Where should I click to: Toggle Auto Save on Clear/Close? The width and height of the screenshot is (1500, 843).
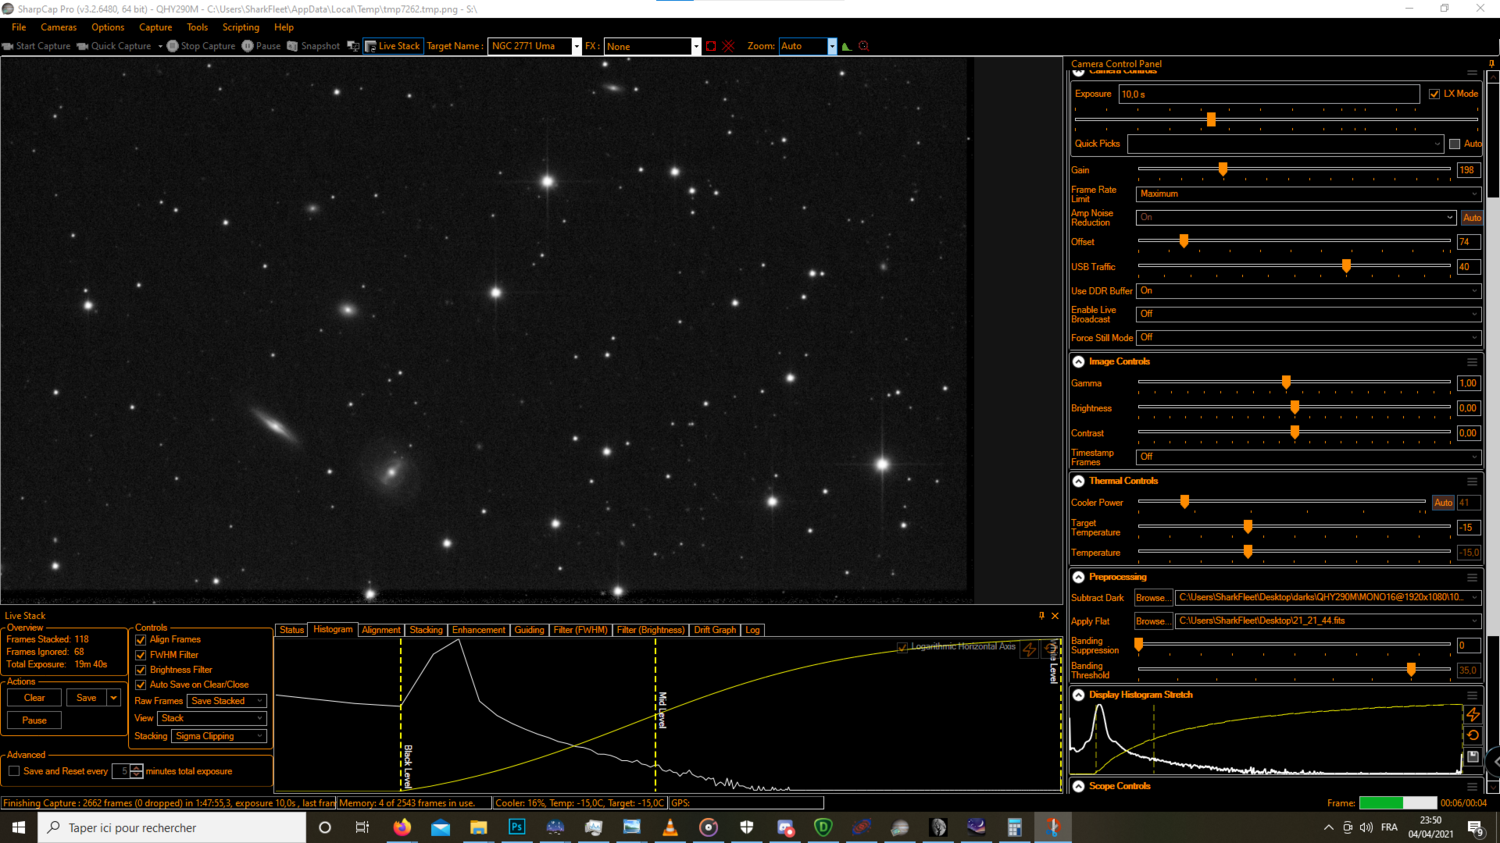tap(141, 684)
